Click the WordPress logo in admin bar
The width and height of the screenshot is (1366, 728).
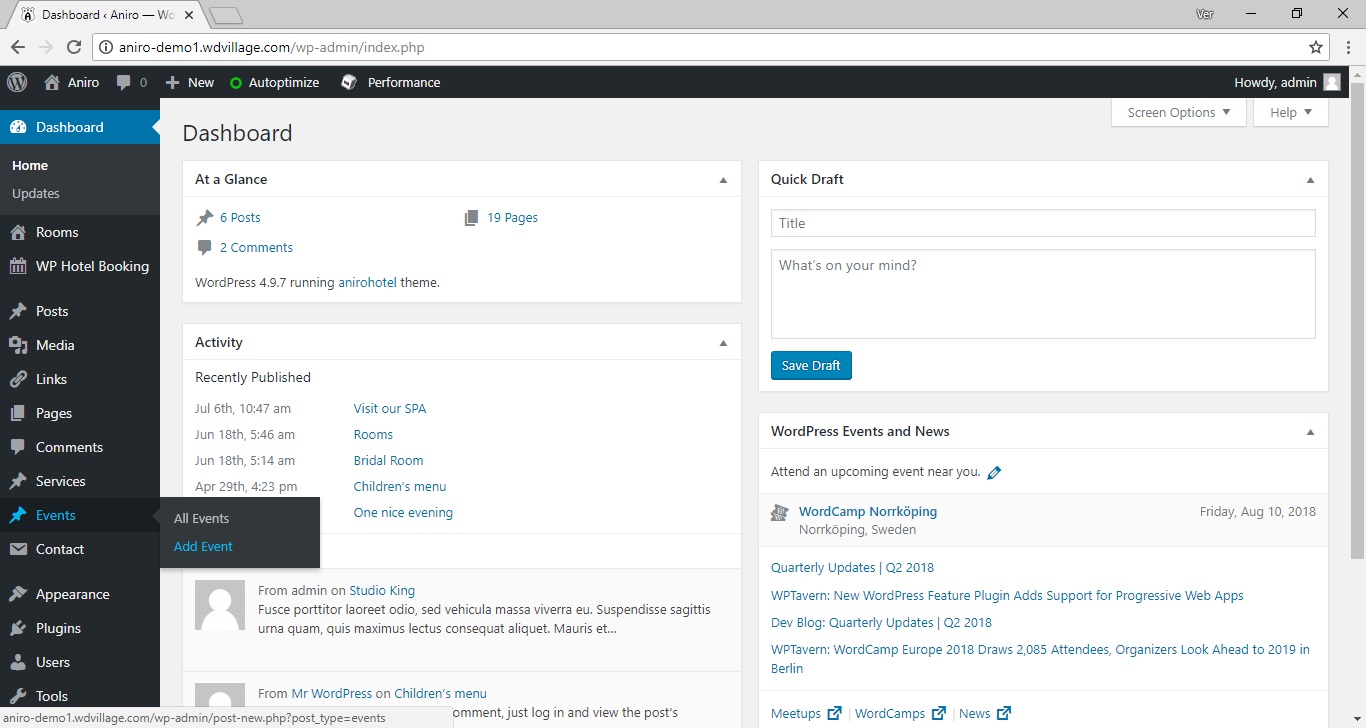(17, 83)
